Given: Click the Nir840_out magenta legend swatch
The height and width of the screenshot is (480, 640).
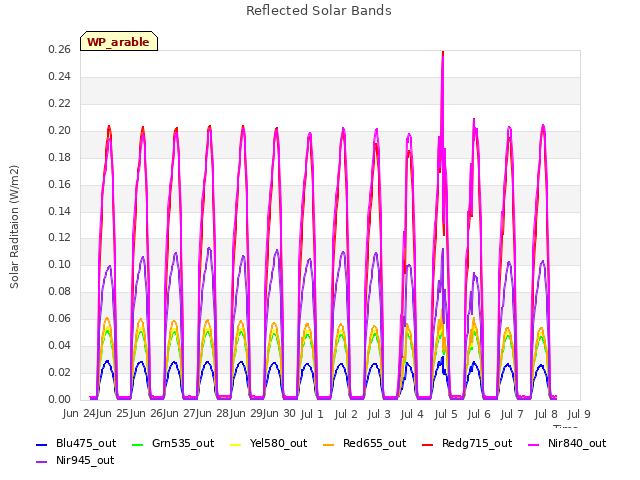Looking at the screenshot, I should coord(534,445).
